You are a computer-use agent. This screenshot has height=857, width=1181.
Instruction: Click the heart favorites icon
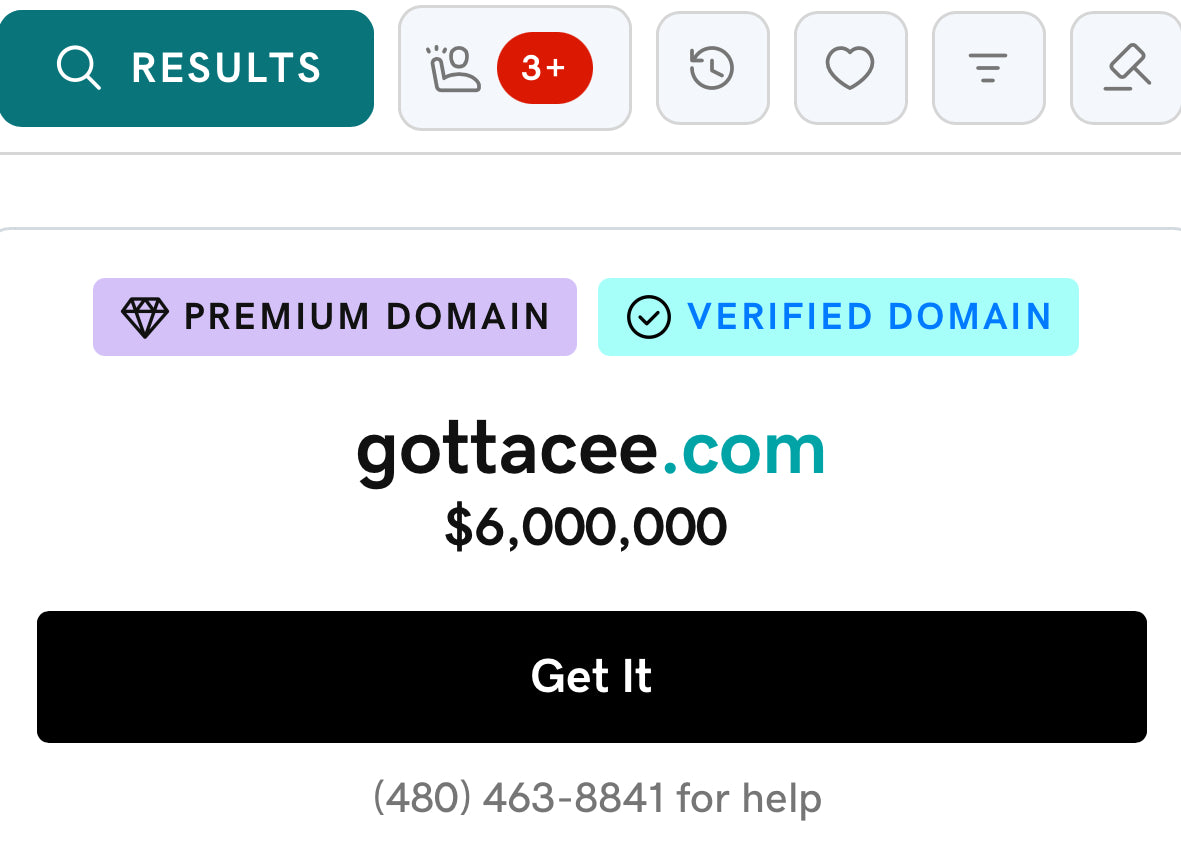850,68
